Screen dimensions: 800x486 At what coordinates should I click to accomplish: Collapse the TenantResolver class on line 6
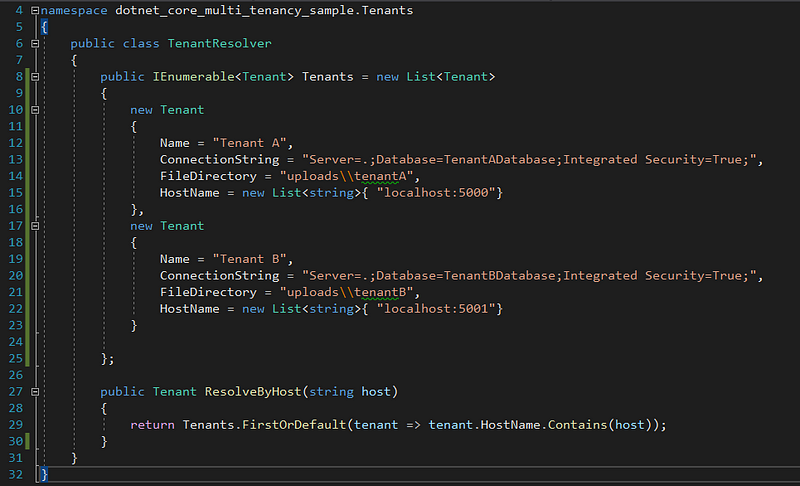coord(35,43)
